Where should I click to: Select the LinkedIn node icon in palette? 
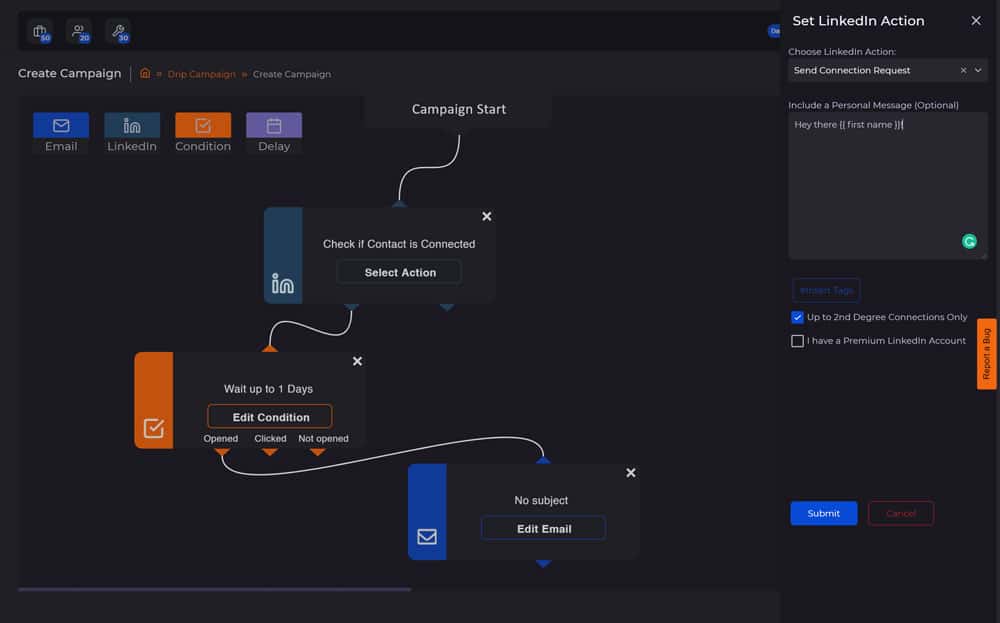[x=132, y=125]
